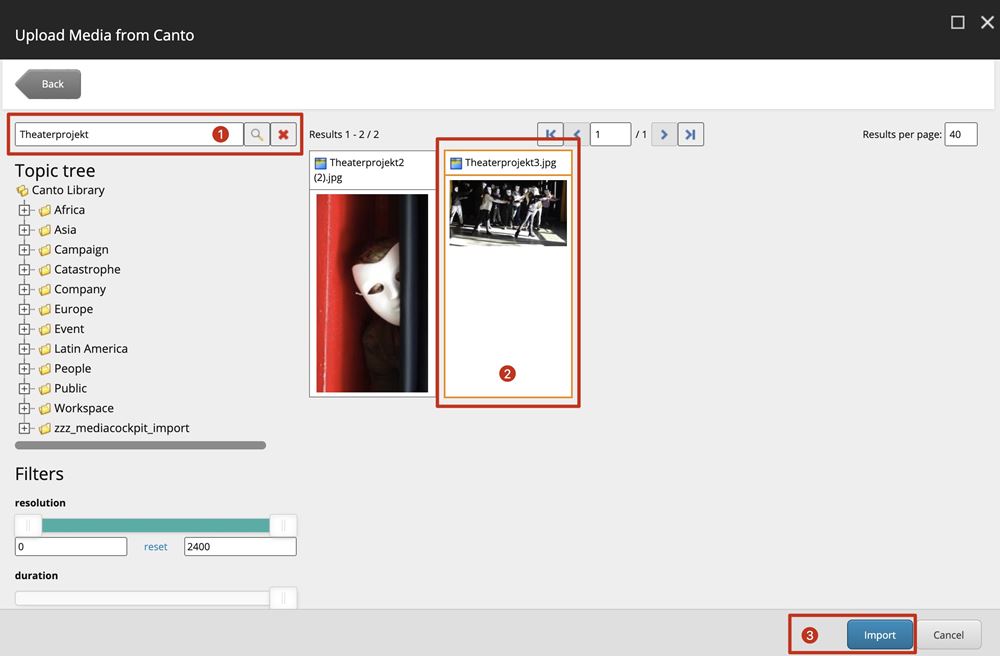The width and height of the screenshot is (1000, 656).
Task: Click the Cancel button
Action: click(948, 635)
